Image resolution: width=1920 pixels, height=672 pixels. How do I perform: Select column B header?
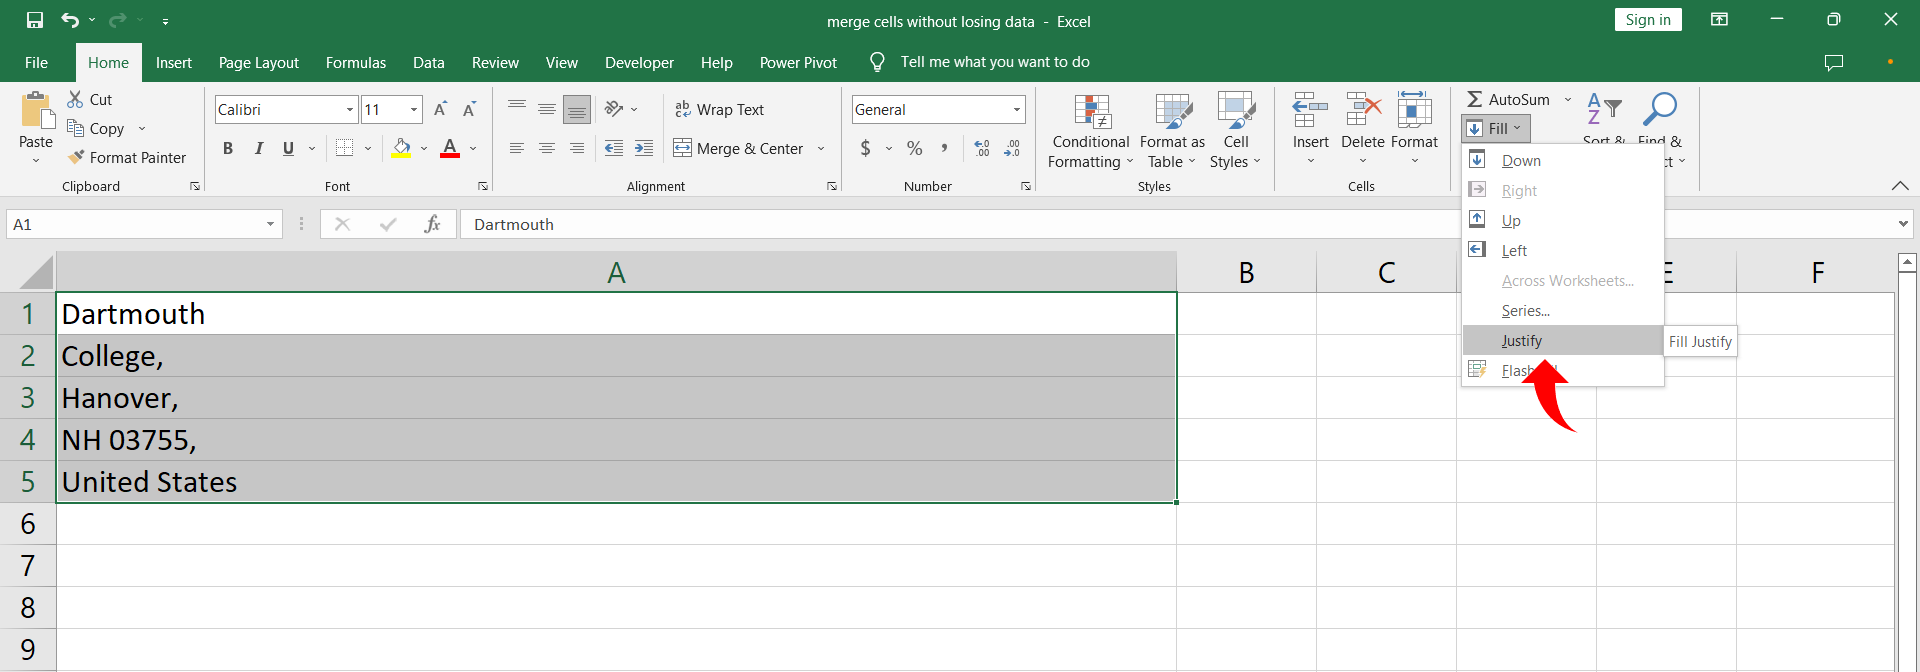(x=1246, y=272)
